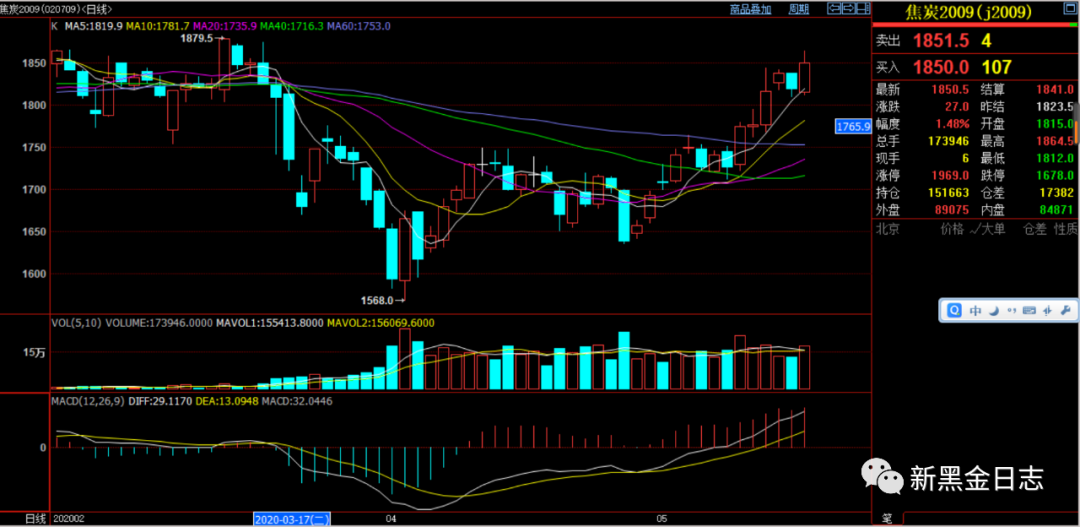Click the 1765.9 price cursor label
This screenshot has height=527, width=1080.
(853, 126)
